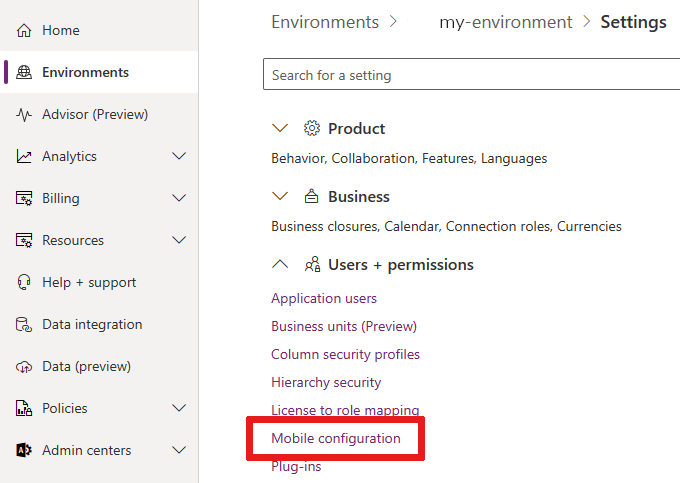Click the Search for a setting field

470,75
